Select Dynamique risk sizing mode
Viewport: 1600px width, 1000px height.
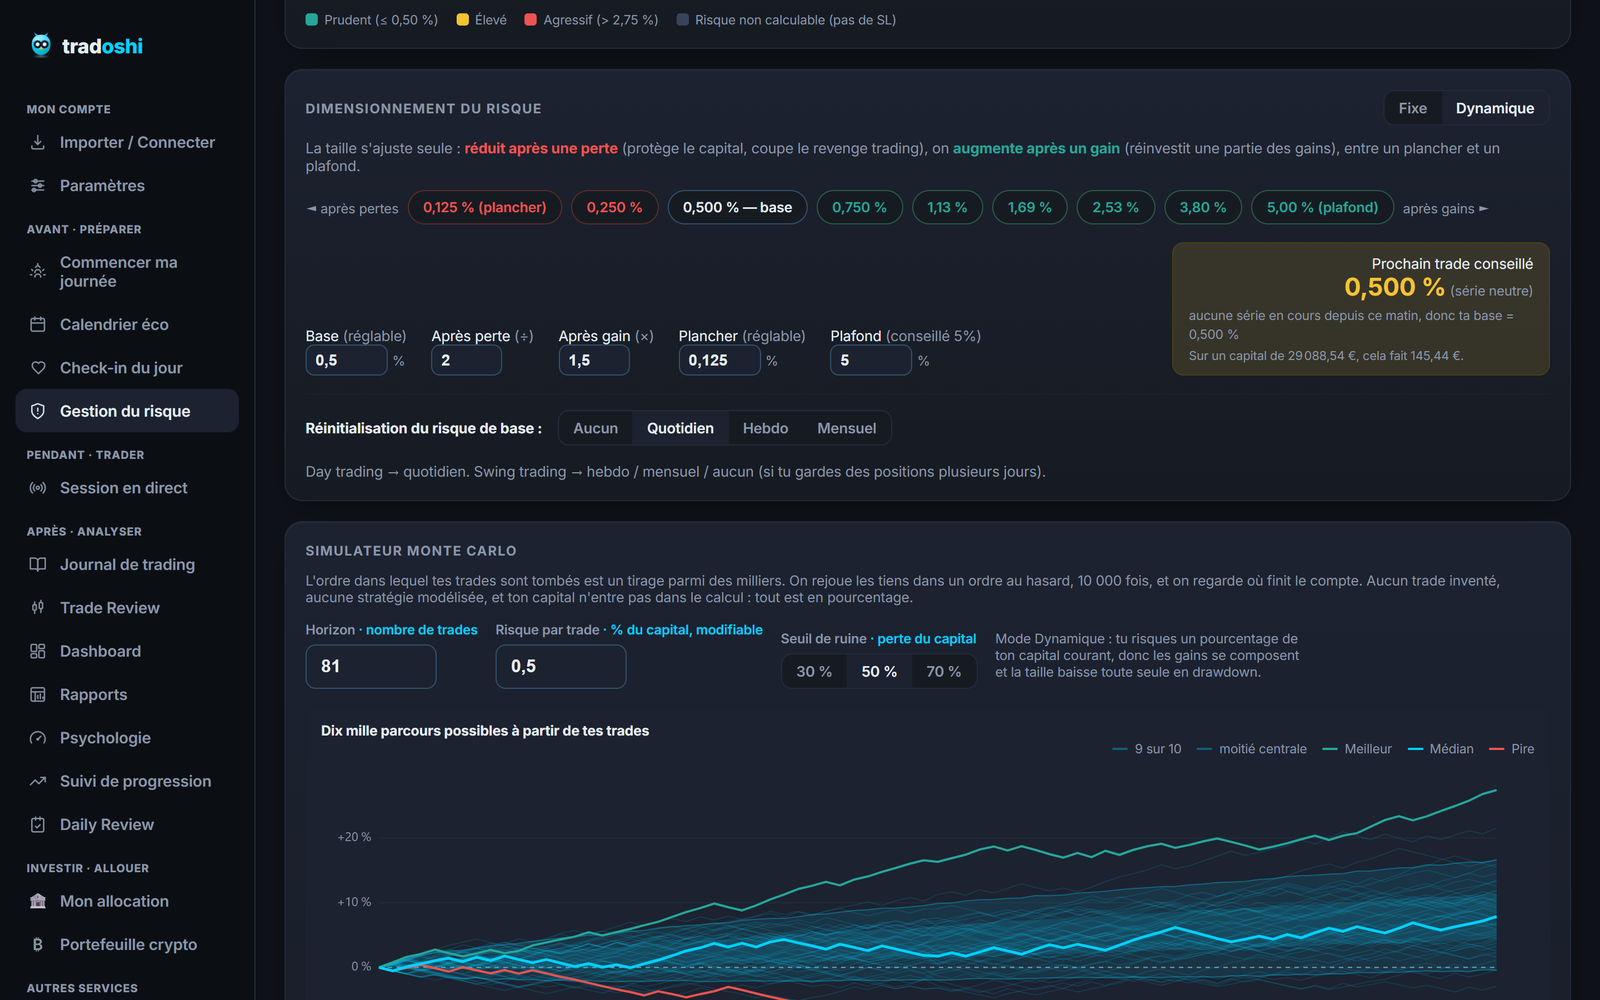(x=1494, y=108)
